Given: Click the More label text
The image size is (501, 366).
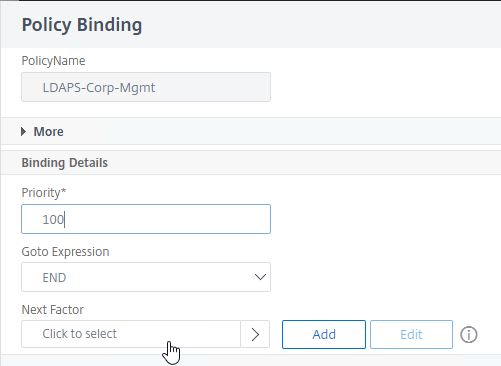Looking at the screenshot, I should coord(48,132).
